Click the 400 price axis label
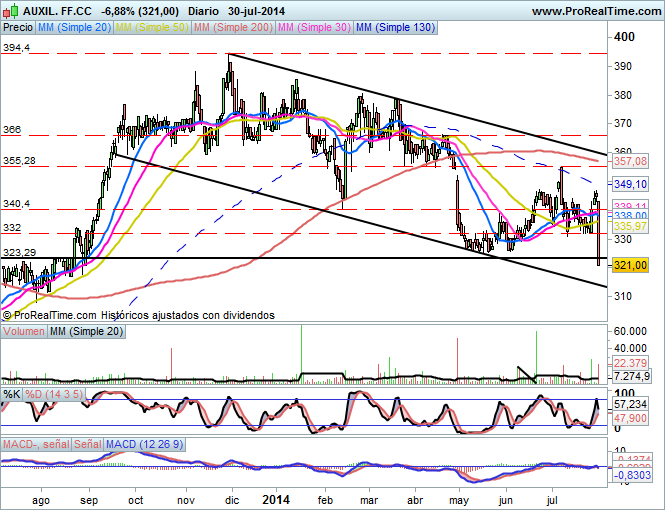Screen dimensions: 665x510 [624, 37]
